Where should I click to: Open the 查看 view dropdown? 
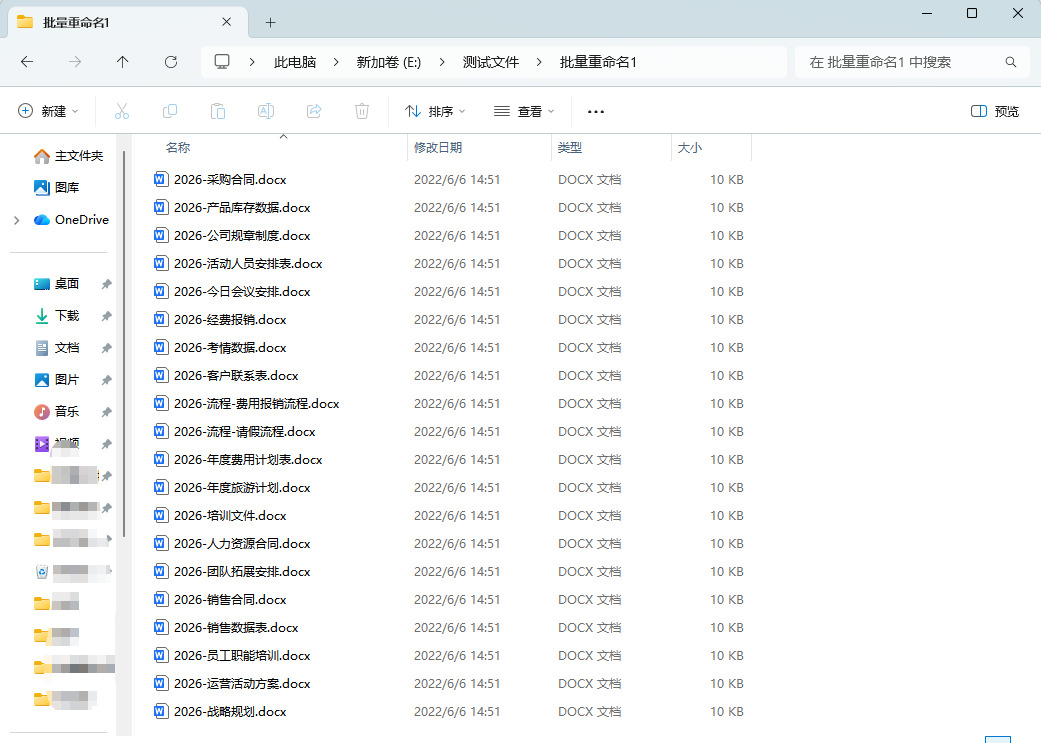[524, 111]
